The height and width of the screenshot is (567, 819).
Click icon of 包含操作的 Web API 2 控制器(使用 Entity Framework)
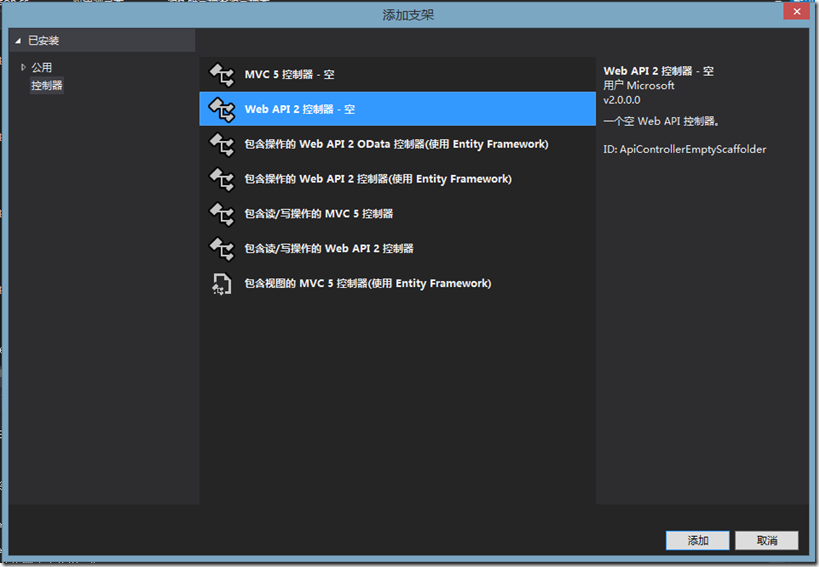(x=222, y=179)
